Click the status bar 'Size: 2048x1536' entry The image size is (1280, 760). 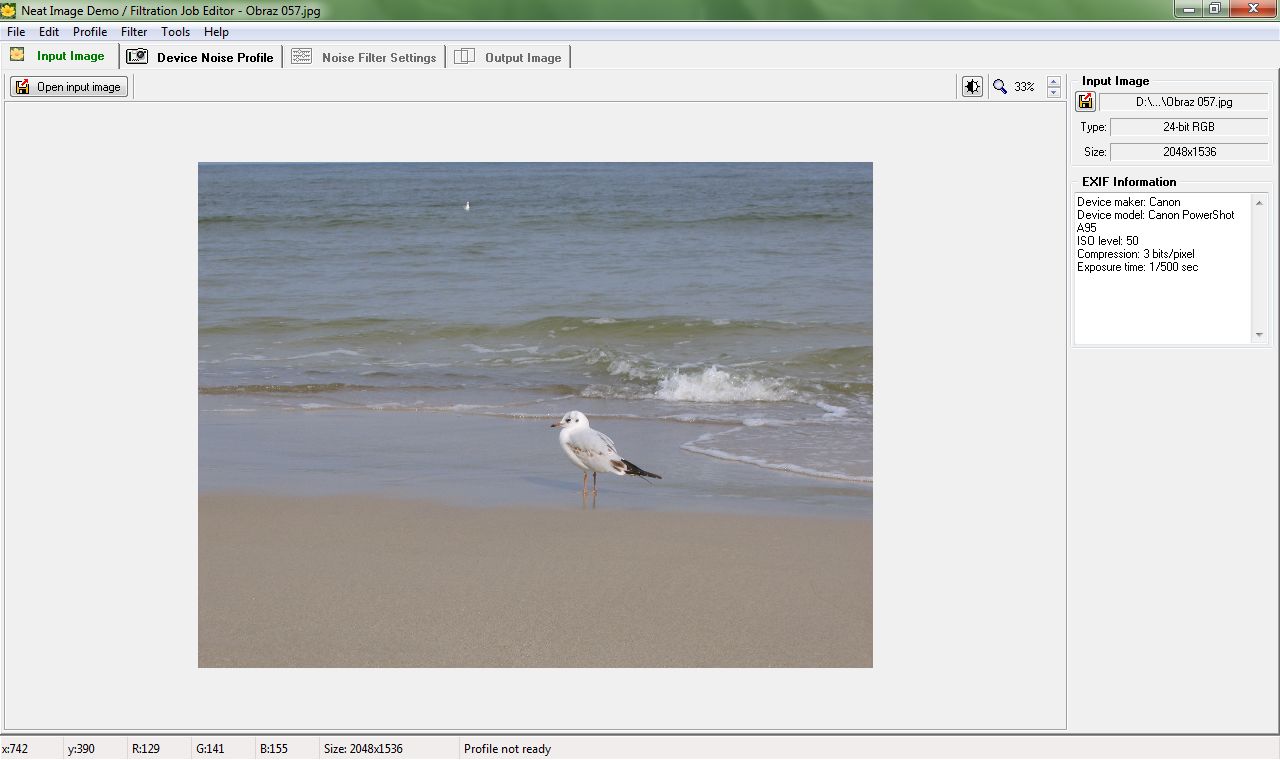click(363, 749)
